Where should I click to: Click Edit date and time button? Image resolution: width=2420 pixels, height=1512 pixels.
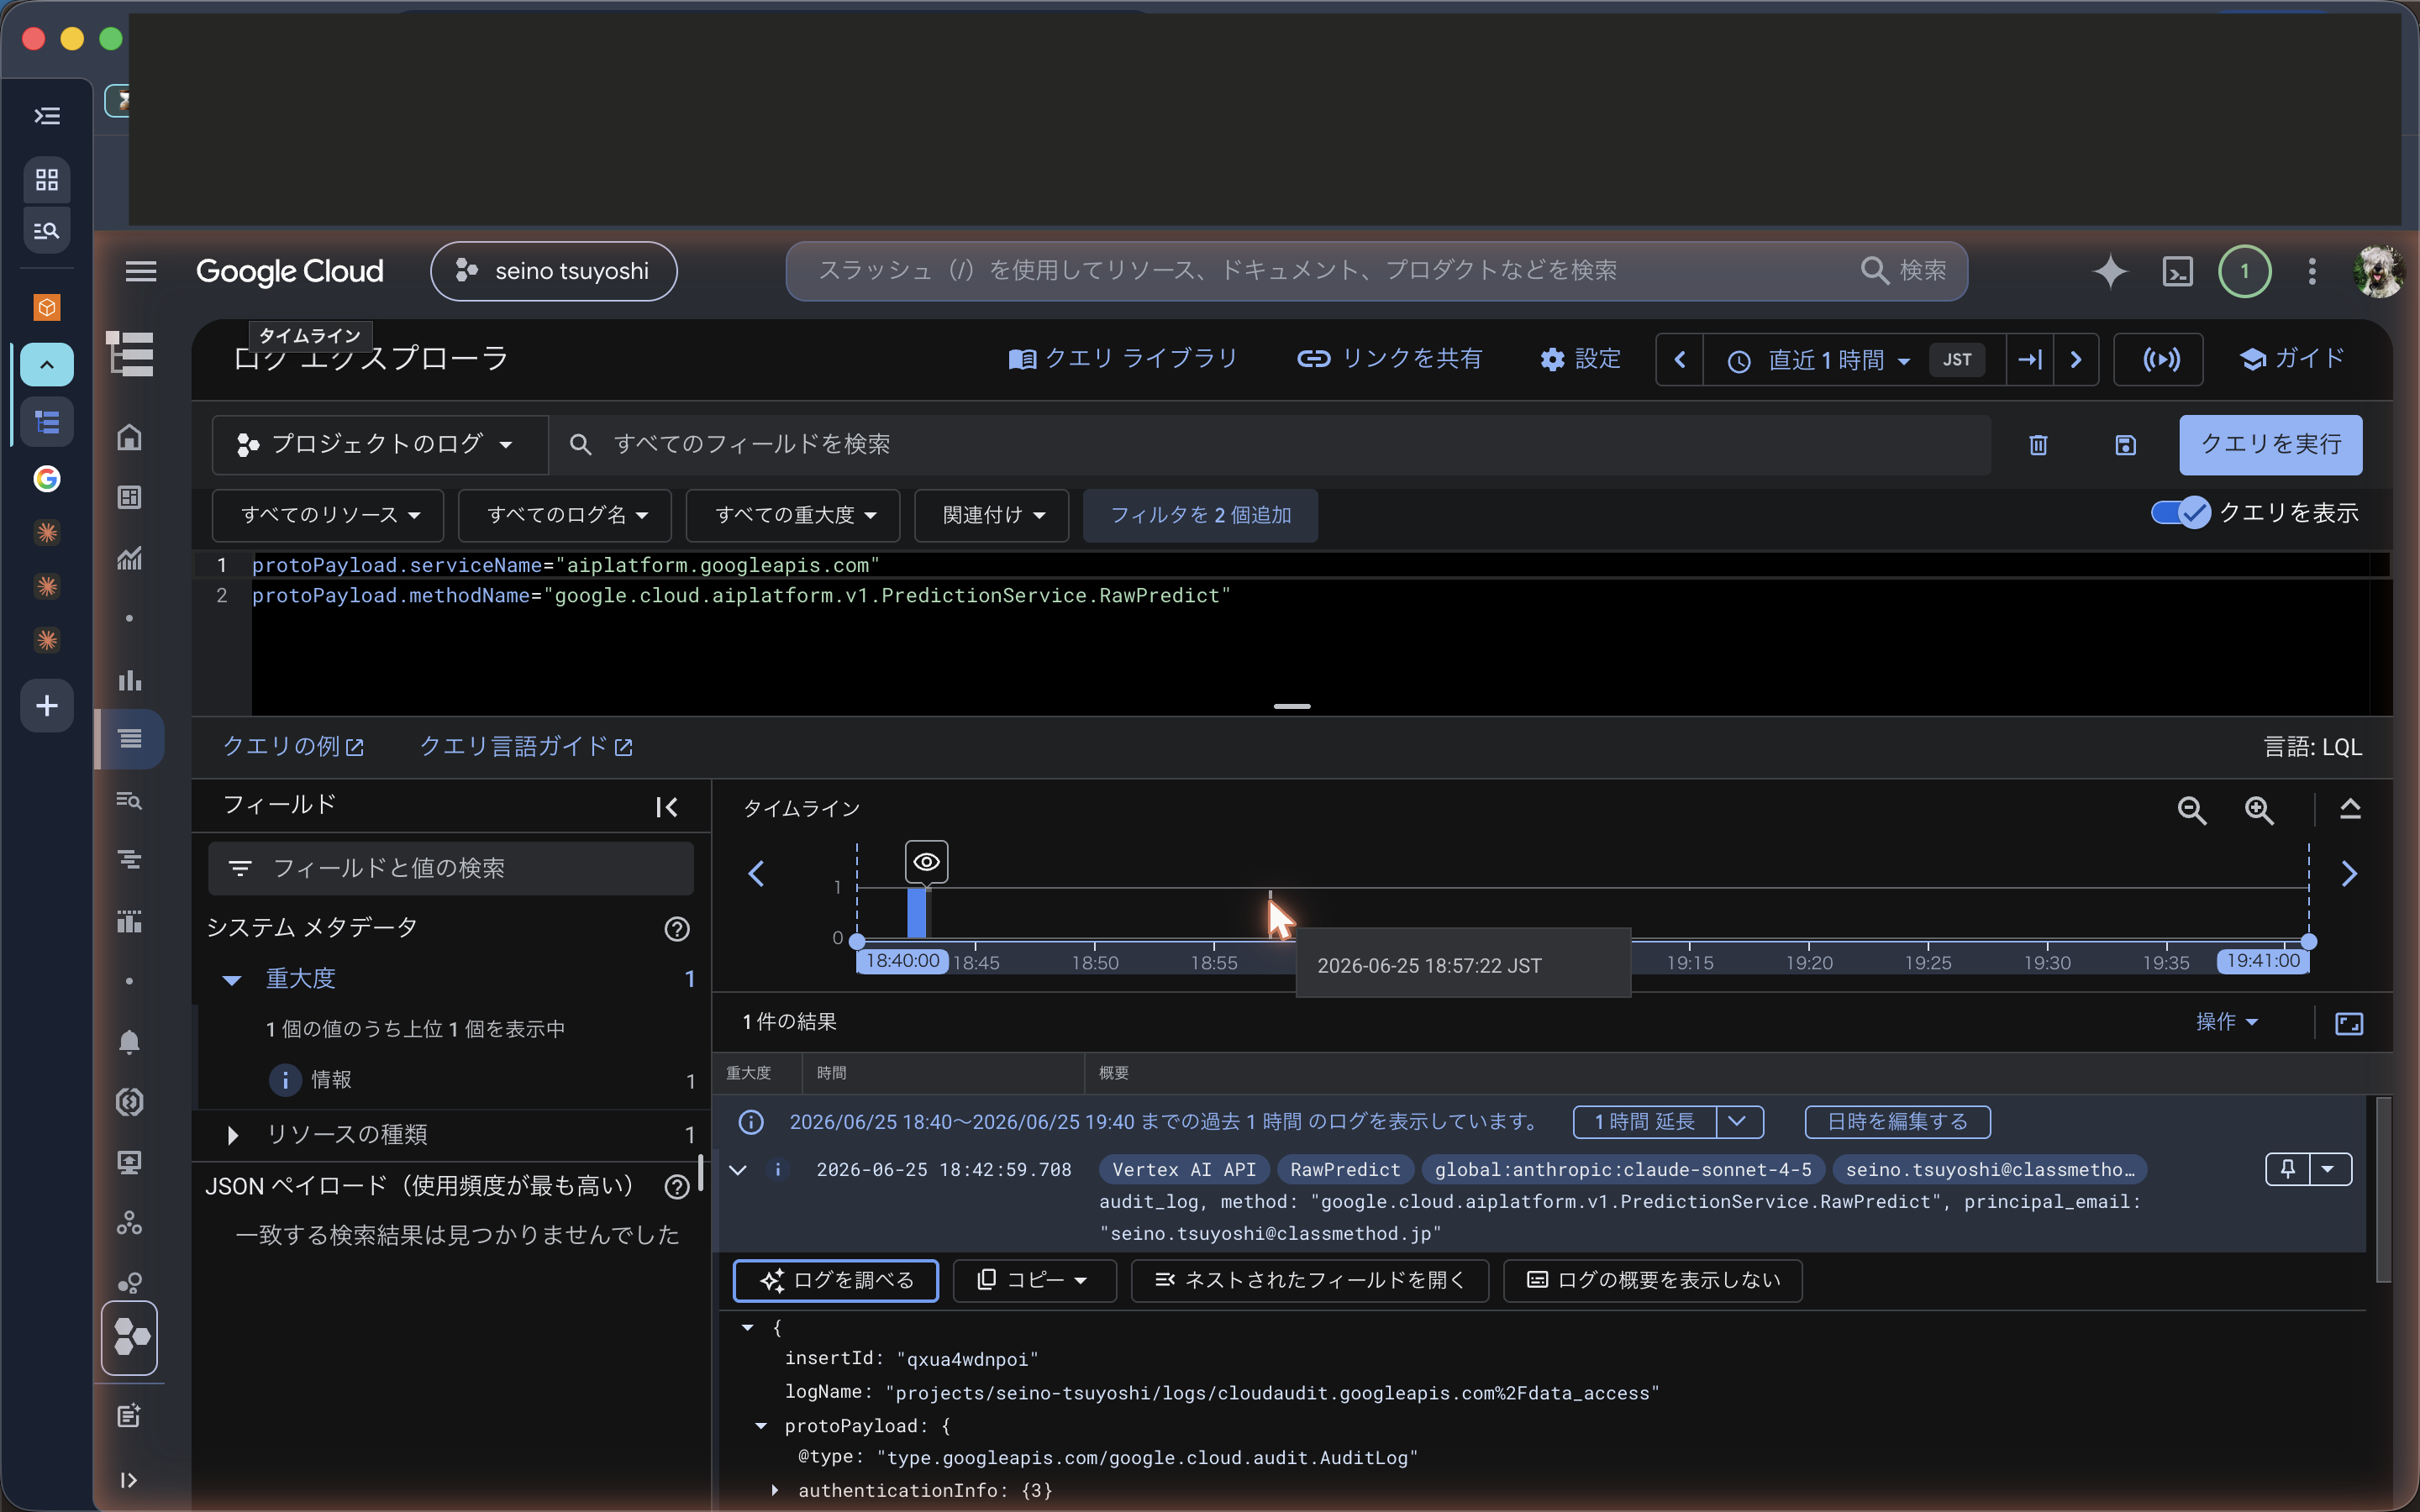1897,1122
